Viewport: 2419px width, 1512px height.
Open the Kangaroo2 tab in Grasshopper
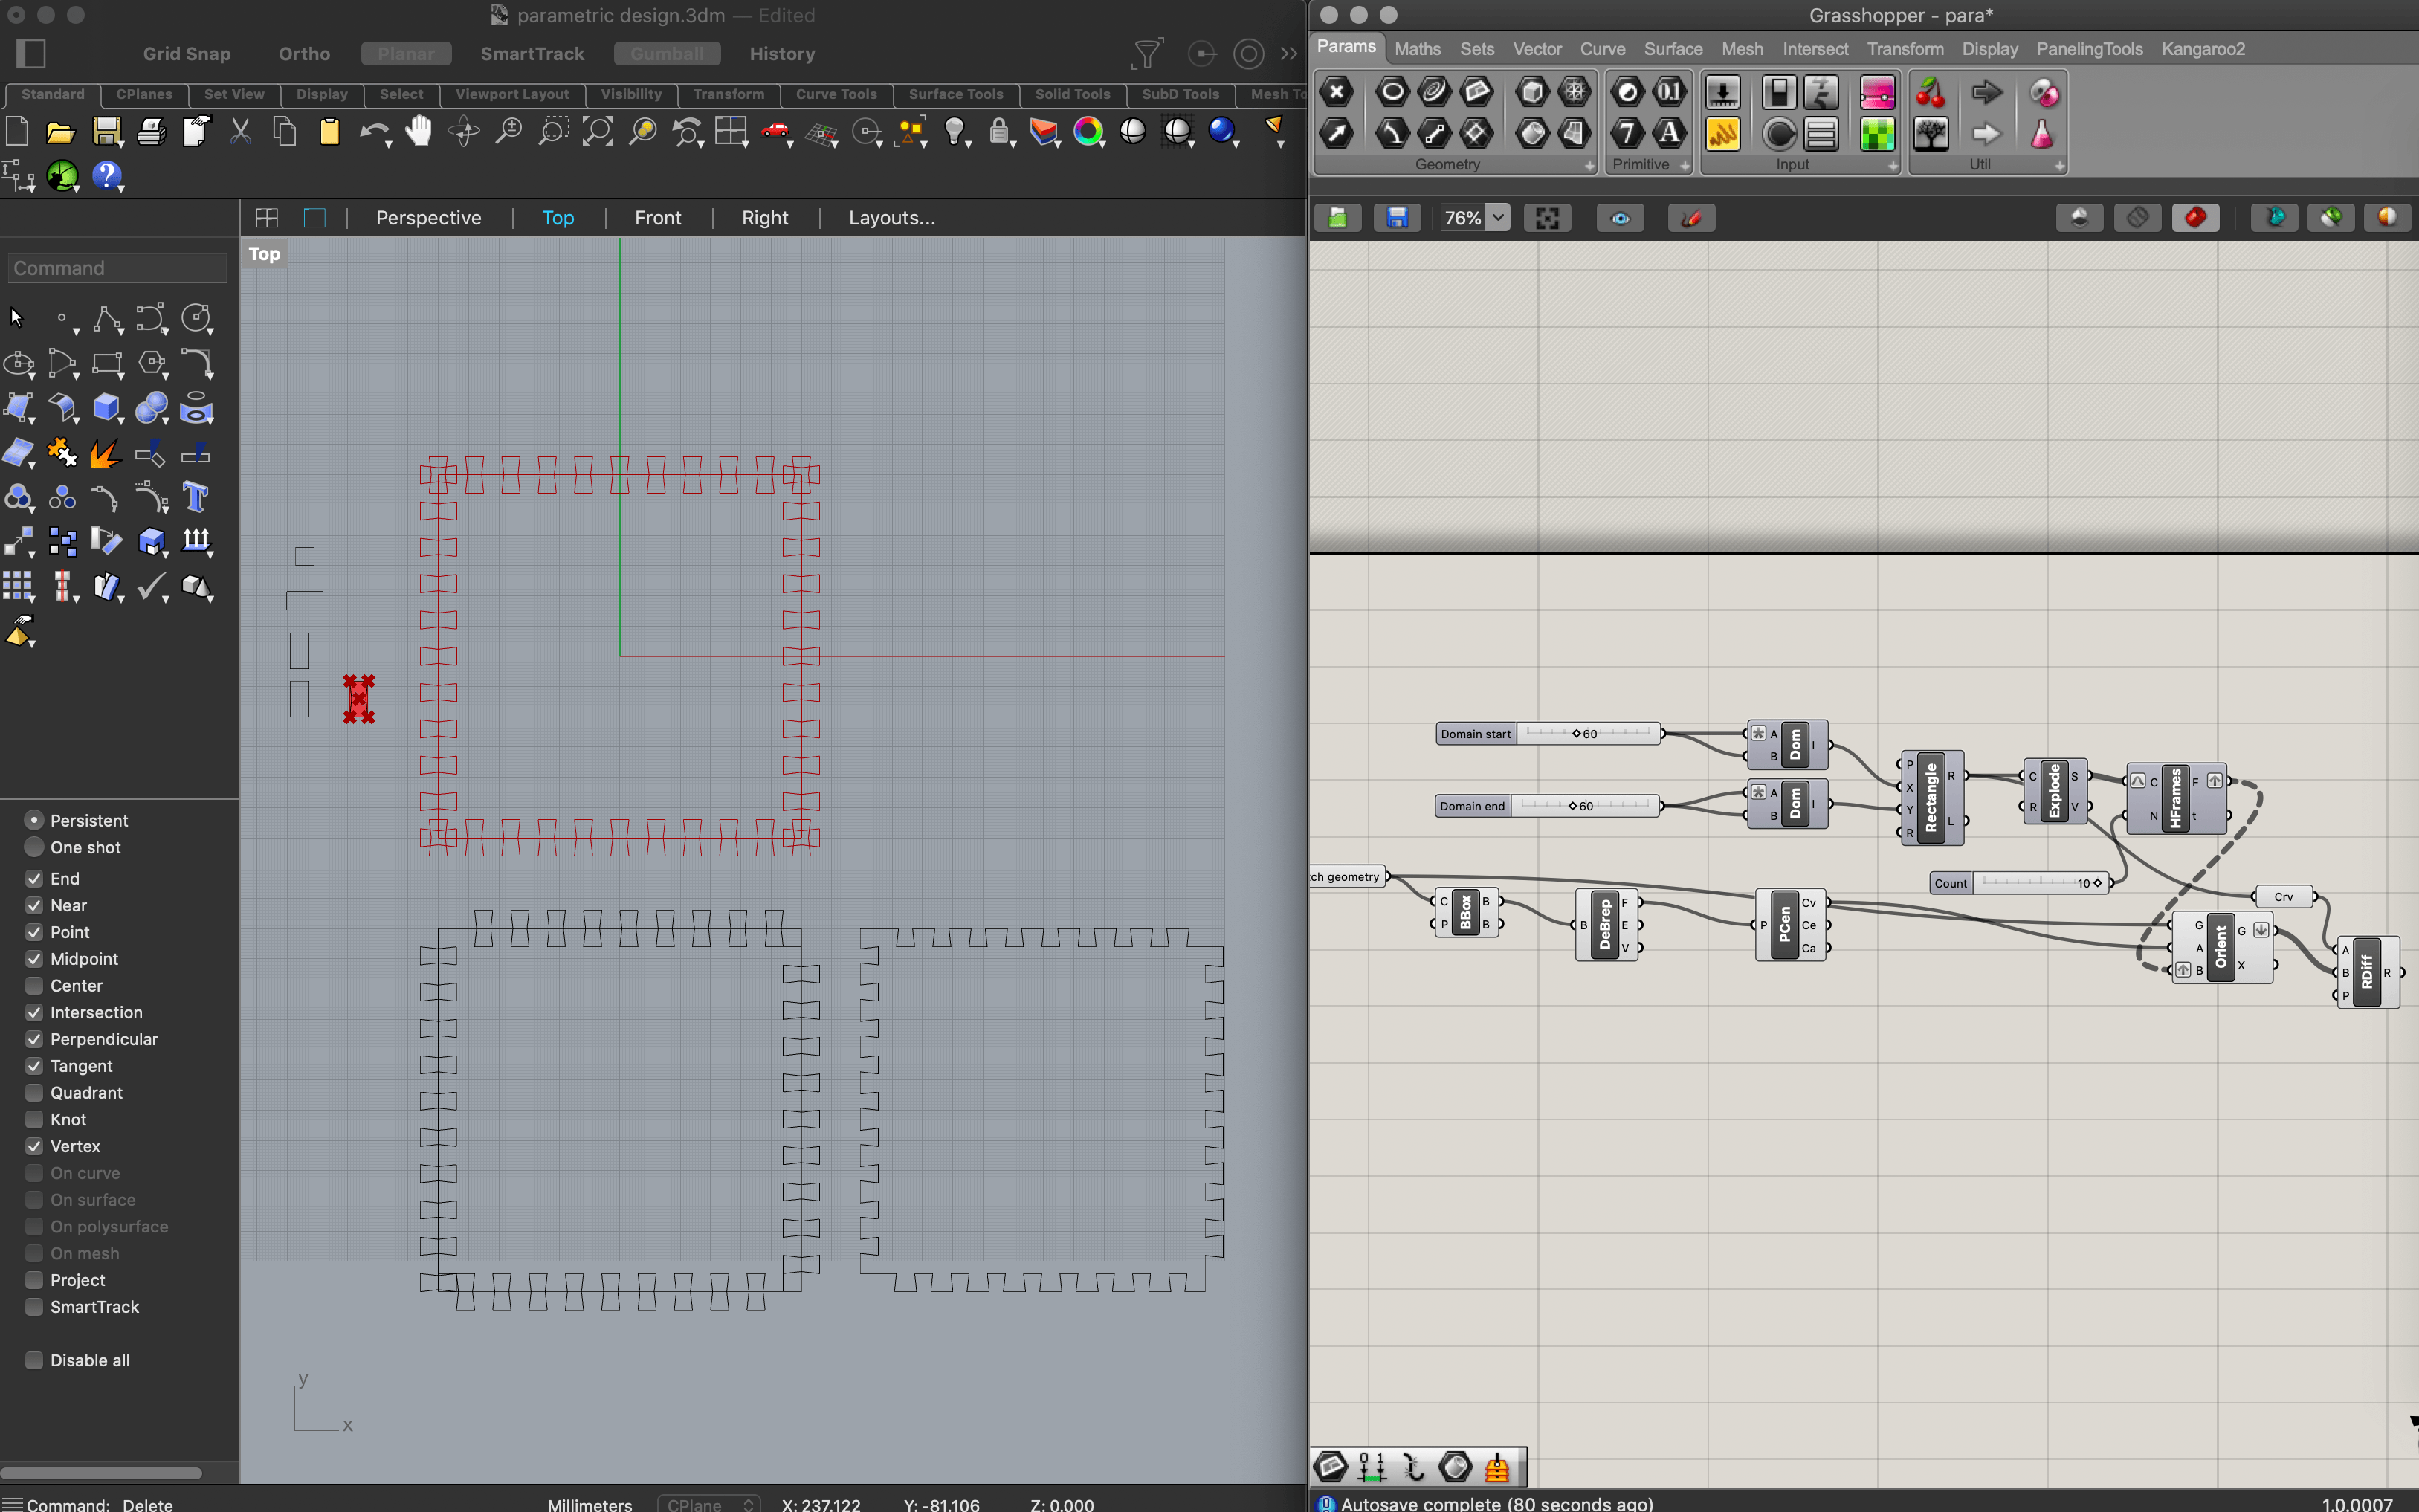(x=2202, y=49)
